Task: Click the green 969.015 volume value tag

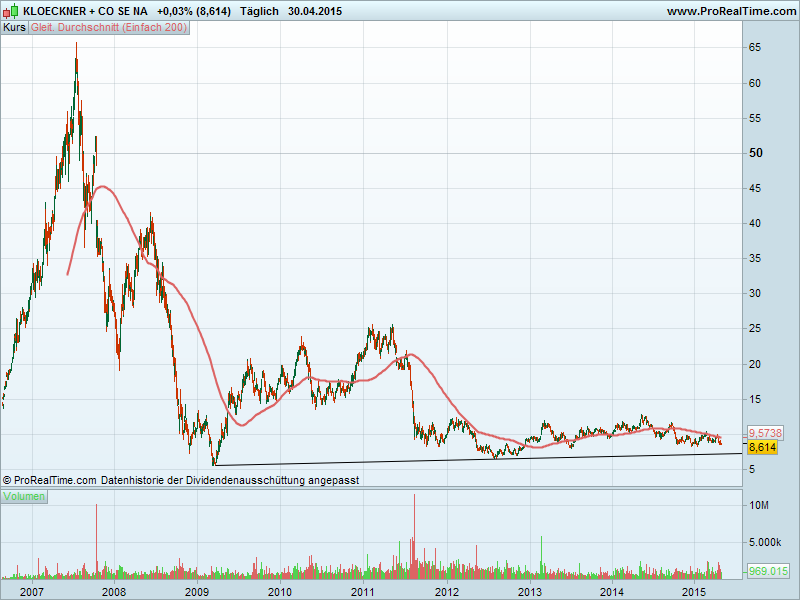Action: coord(768,571)
